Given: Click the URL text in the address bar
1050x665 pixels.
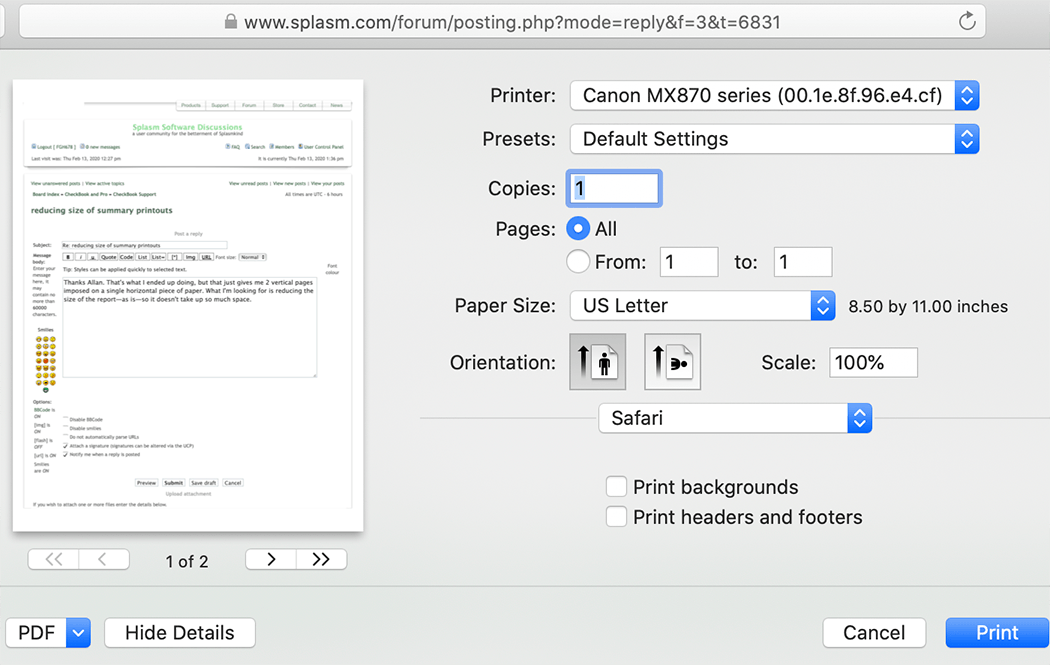Looking at the screenshot, I should 512,22.
